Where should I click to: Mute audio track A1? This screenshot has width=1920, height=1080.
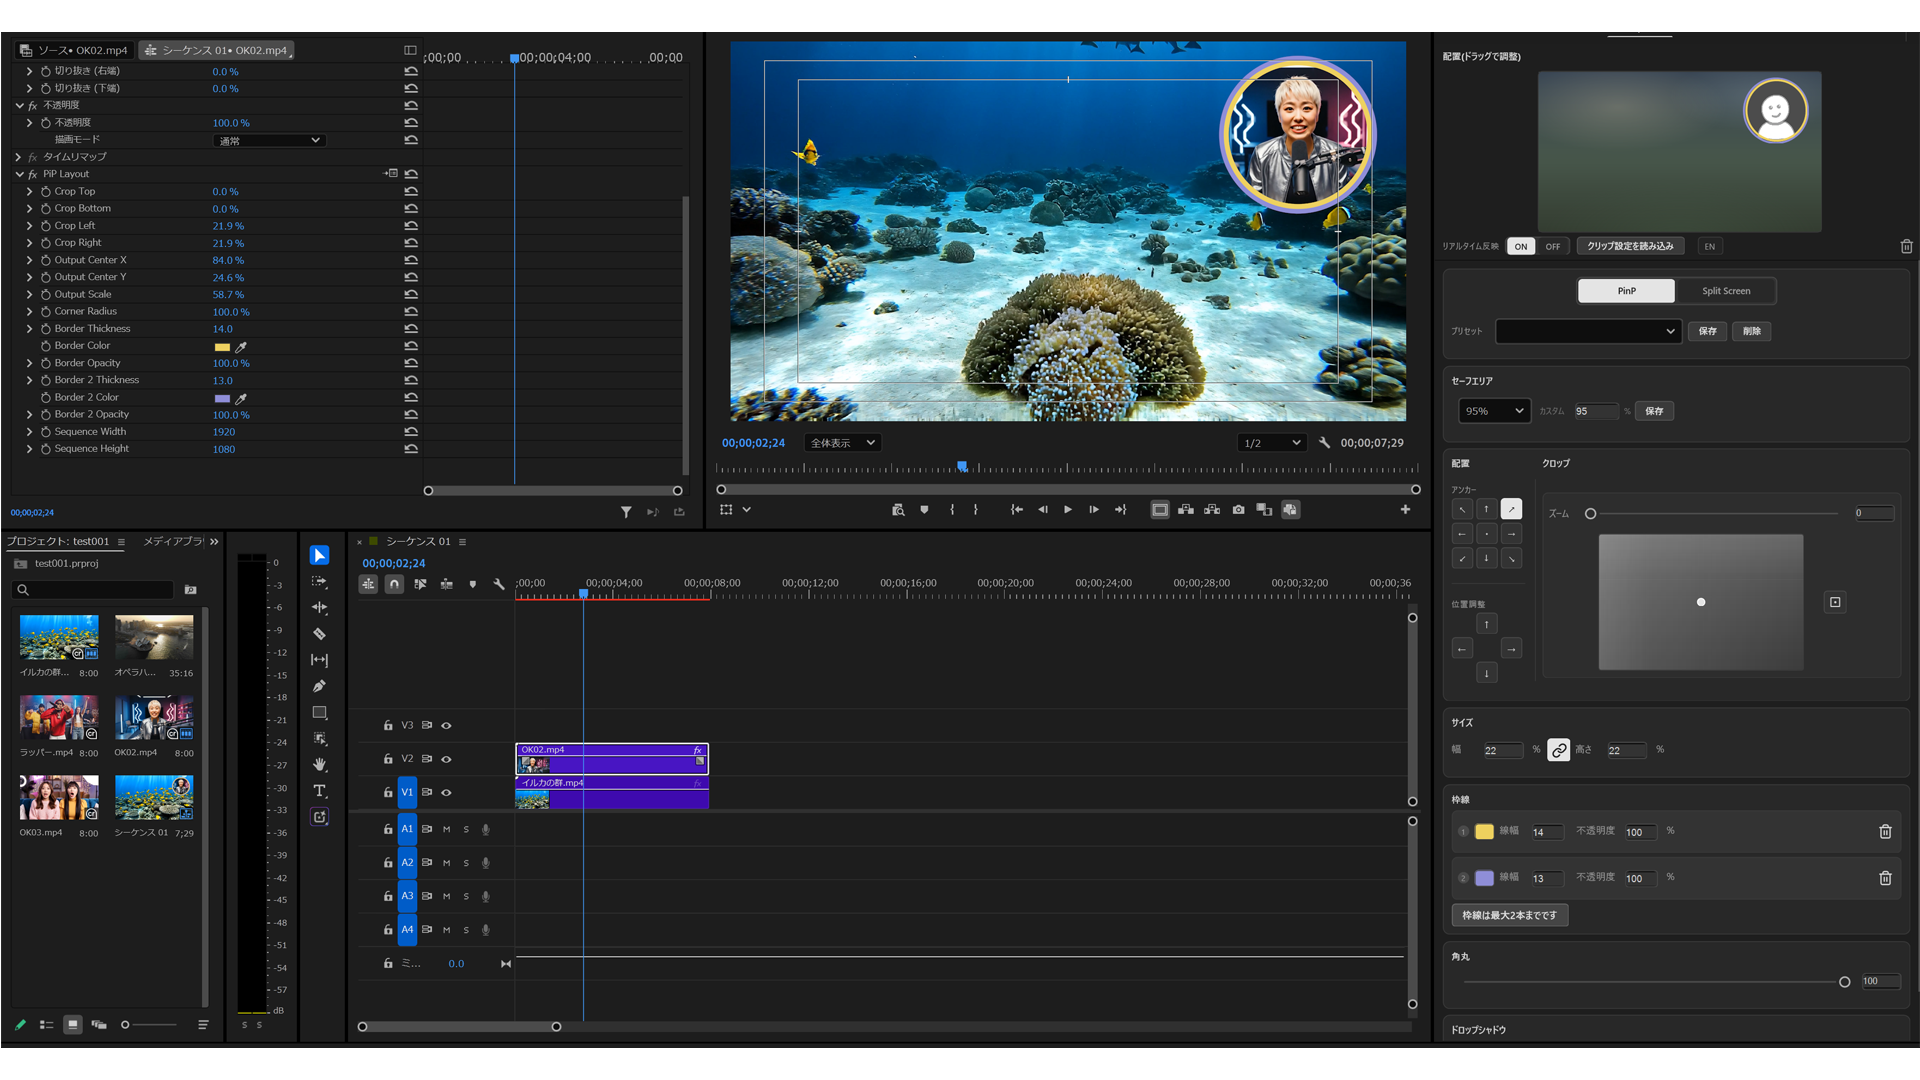(446, 829)
